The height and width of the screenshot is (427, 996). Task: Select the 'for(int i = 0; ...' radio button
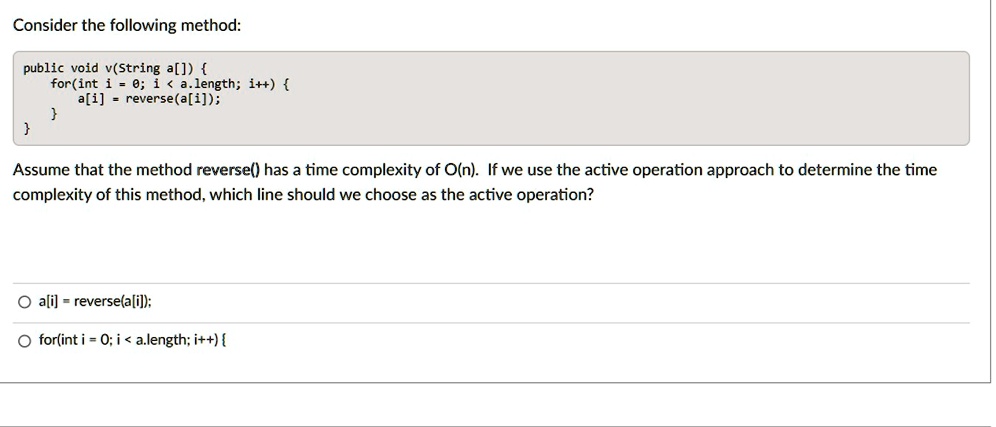tap(23, 340)
